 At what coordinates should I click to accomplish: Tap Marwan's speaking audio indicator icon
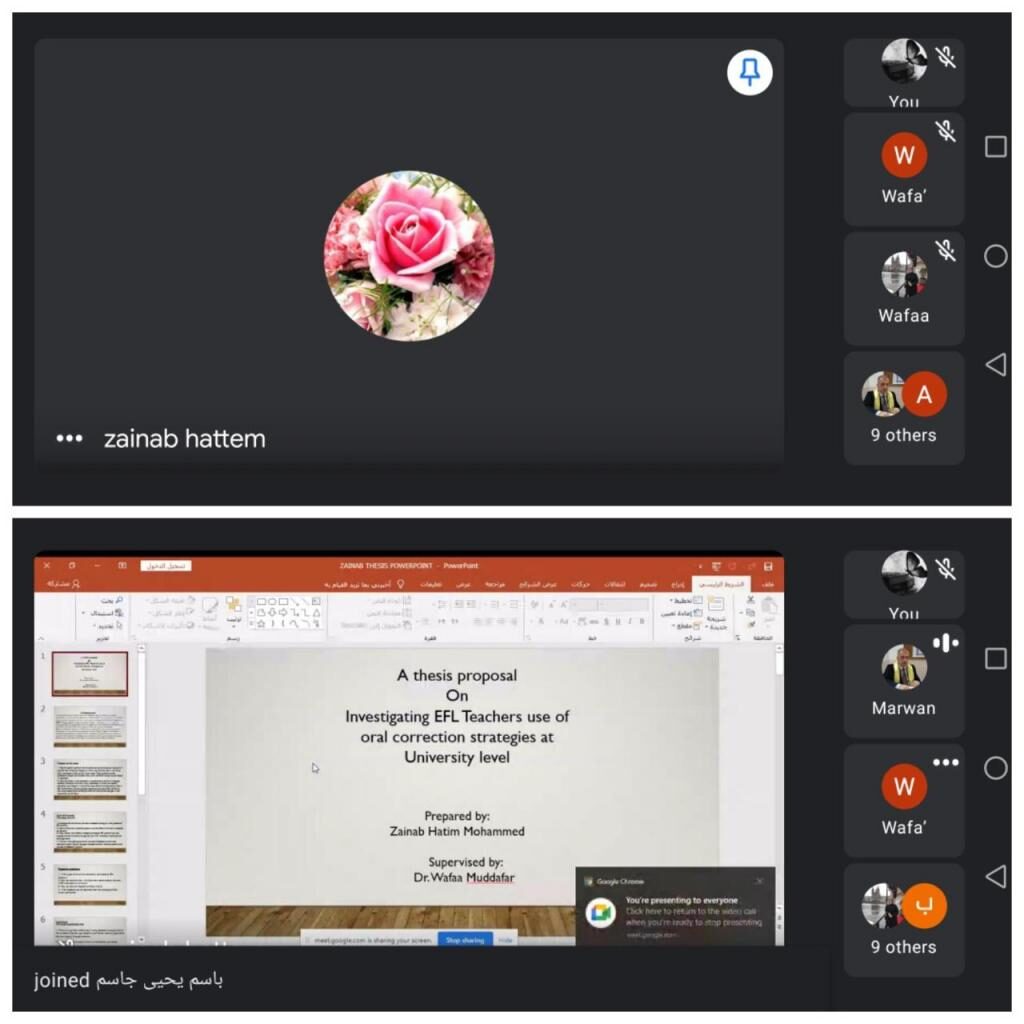tap(945, 643)
